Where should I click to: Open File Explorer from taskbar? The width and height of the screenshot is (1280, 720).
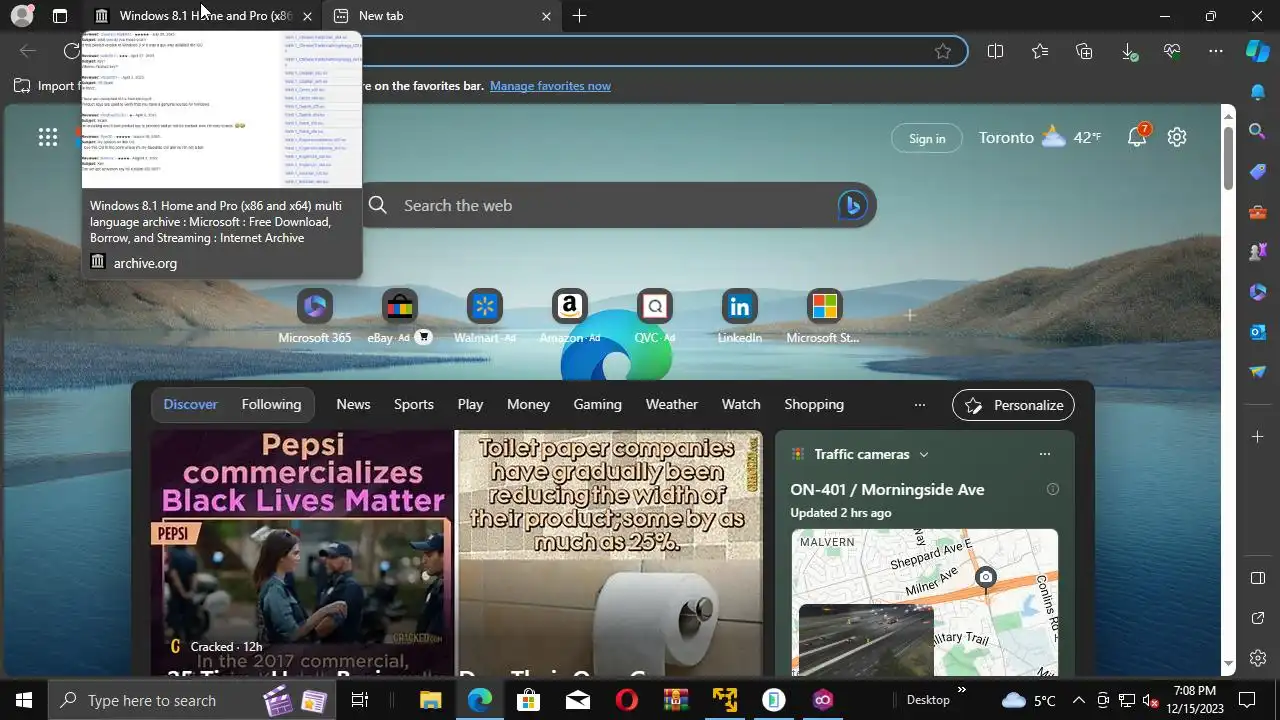[430, 700]
